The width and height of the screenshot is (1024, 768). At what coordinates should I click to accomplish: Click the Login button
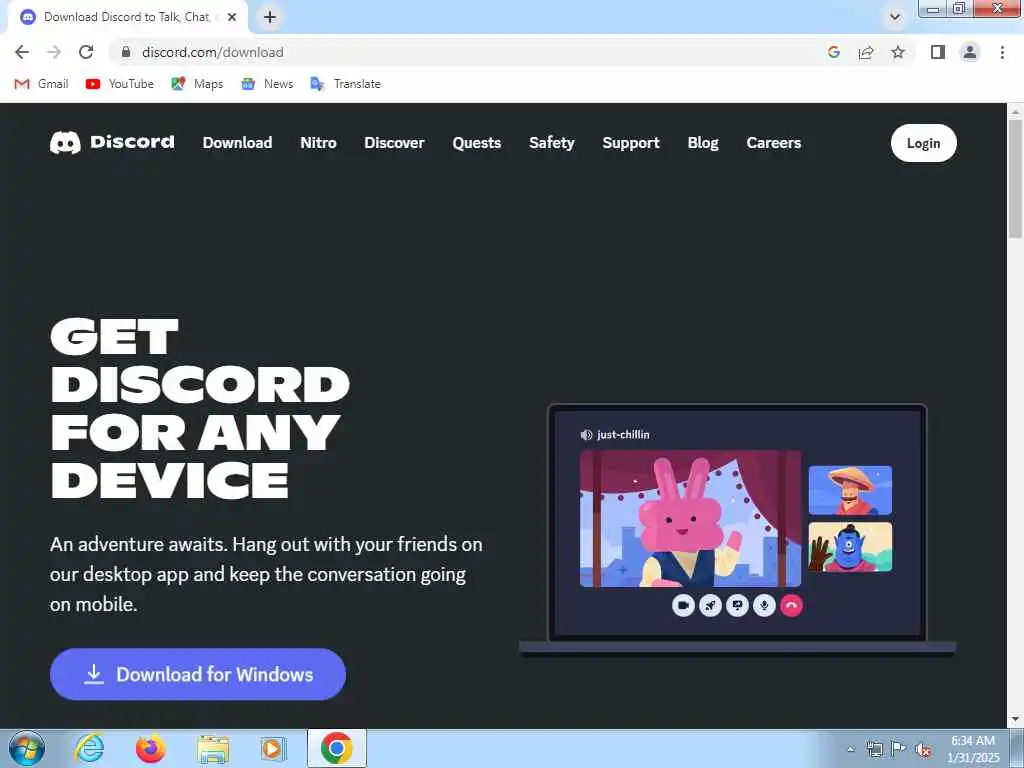[x=923, y=143]
